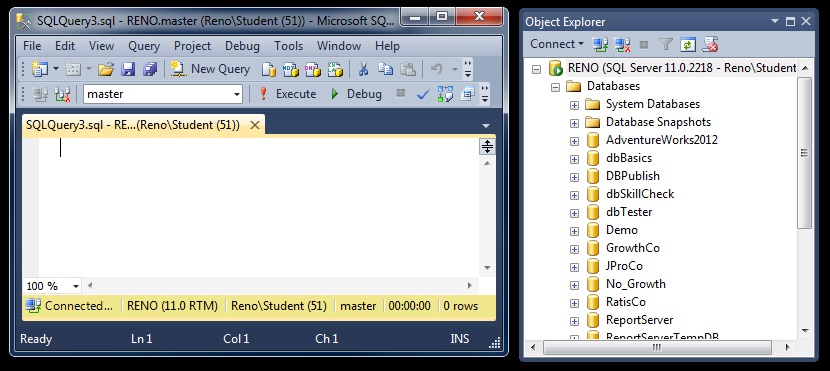Open Standard toolbar options overflow arrow
Screen dimensions: 830x371
pos(467,69)
